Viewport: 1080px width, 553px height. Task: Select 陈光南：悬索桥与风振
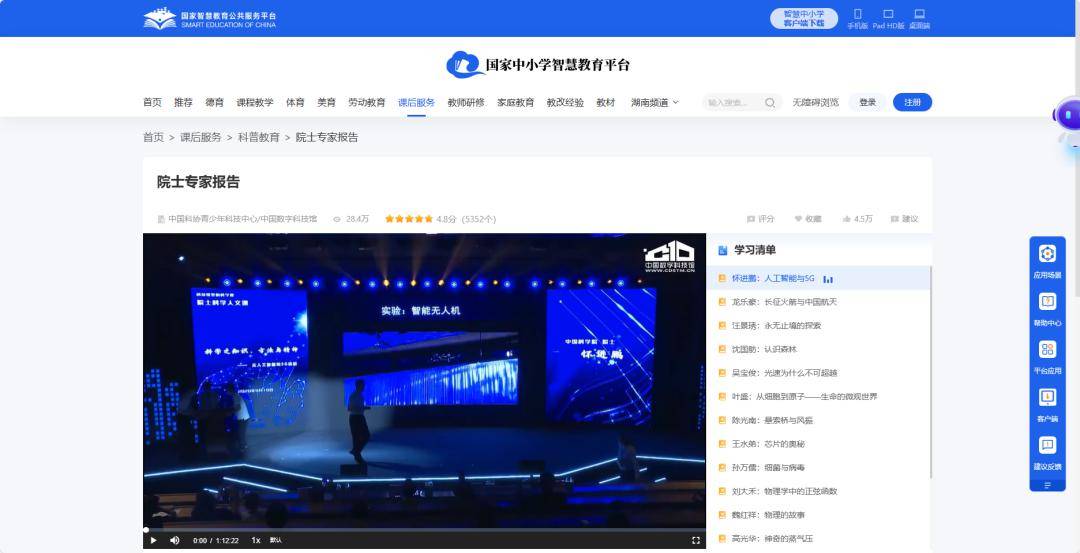click(x=818, y=420)
